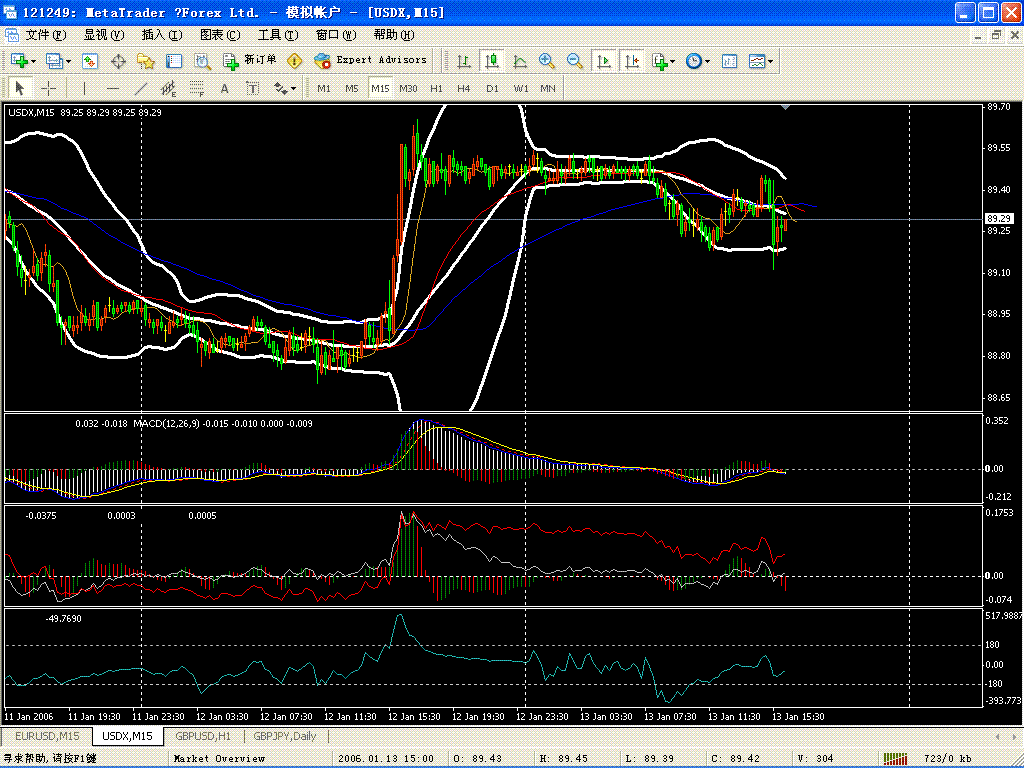Open the GBPJPY,Daily chart tab
This screenshot has width=1025, height=768.
coord(284,736)
